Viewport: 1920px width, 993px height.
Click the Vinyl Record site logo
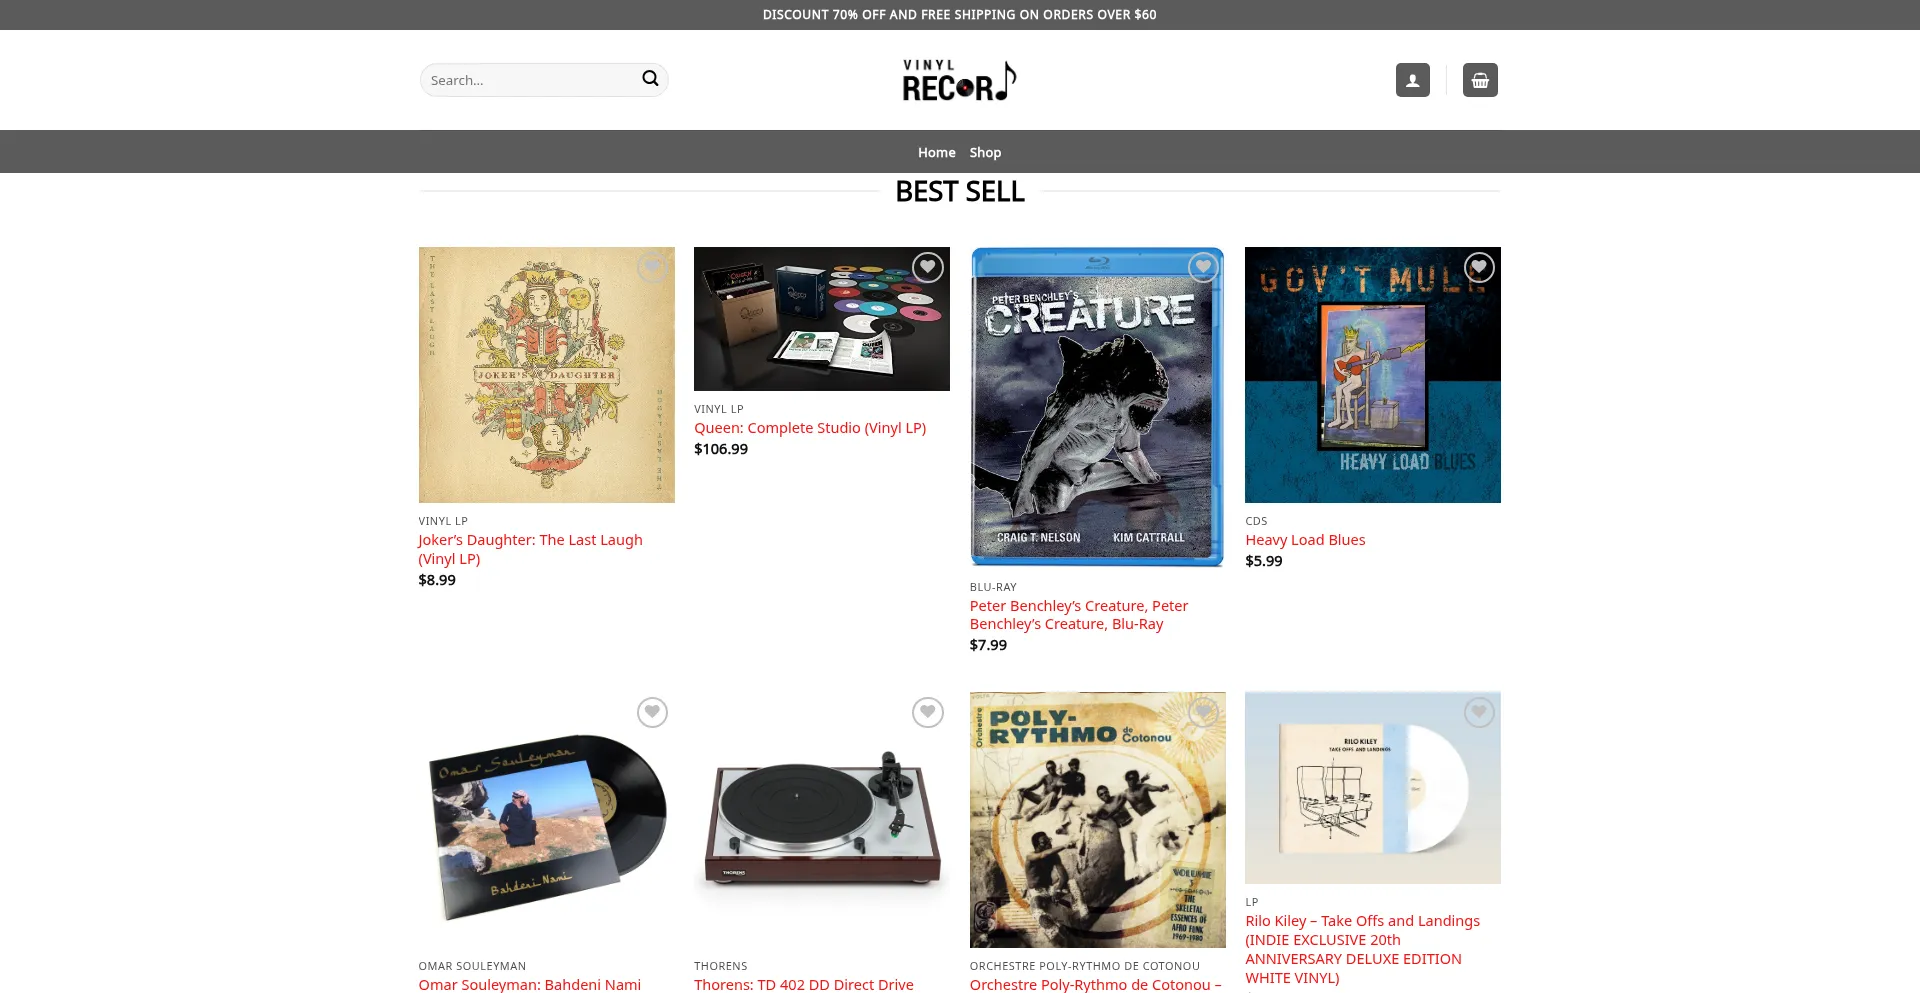pos(959,80)
